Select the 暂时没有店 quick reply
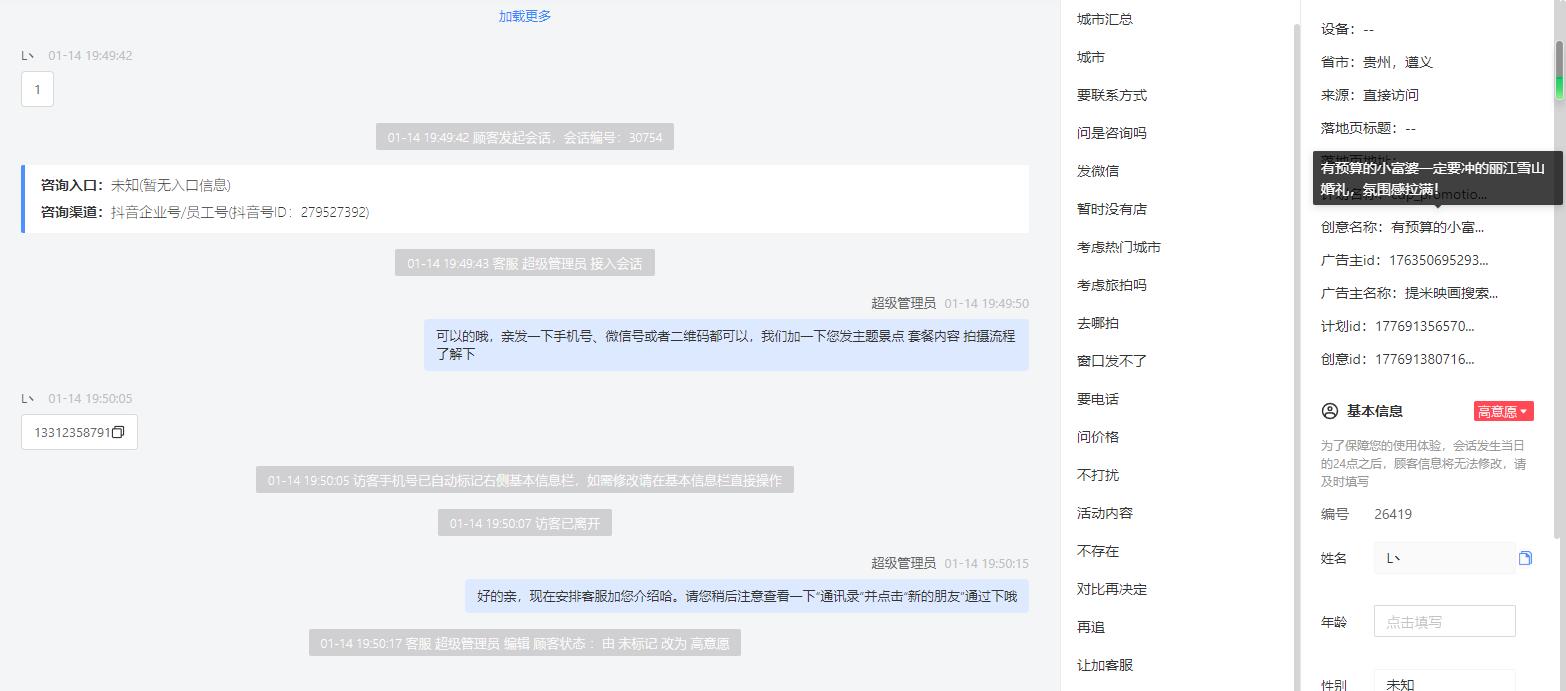The image size is (1566, 691). tap(1112, 209)
